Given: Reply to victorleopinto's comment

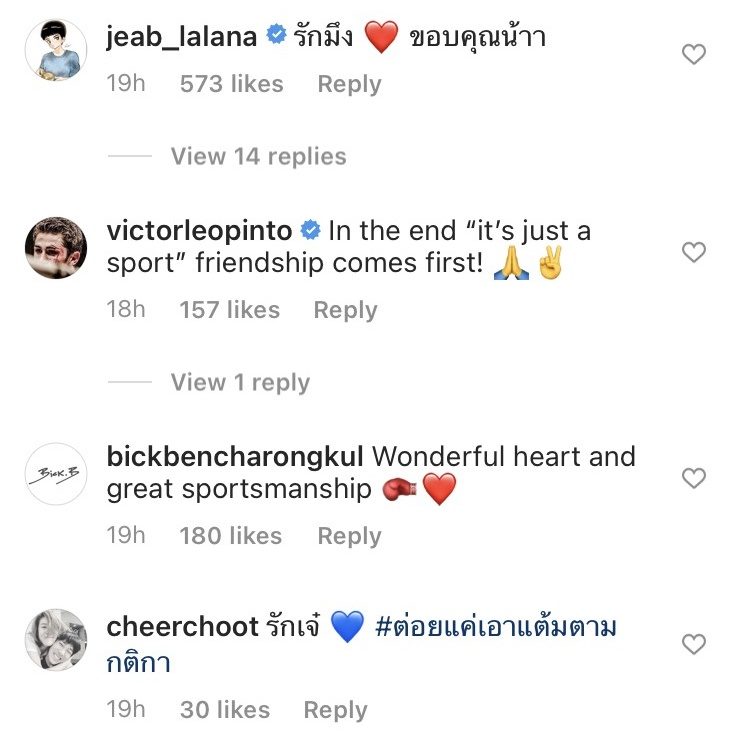Looking at the screenshot, I should (x=345, y=310).
